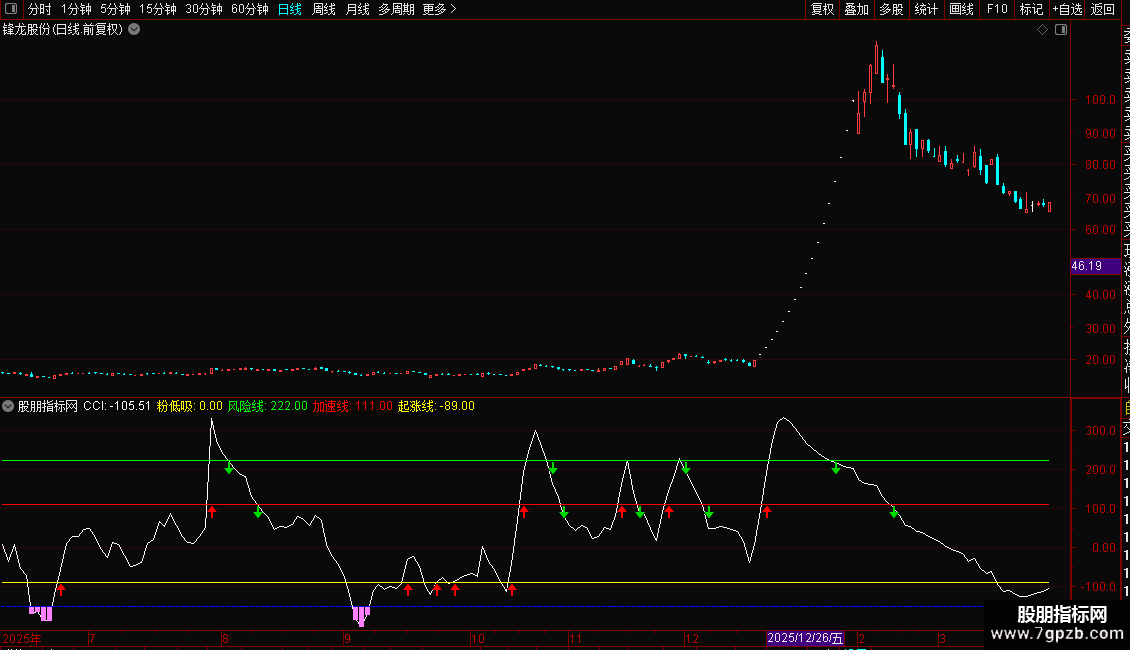Viewport: 1130px width, 650px height.
Task: Open 多周期 multi-period view
Action: point(396,9)
